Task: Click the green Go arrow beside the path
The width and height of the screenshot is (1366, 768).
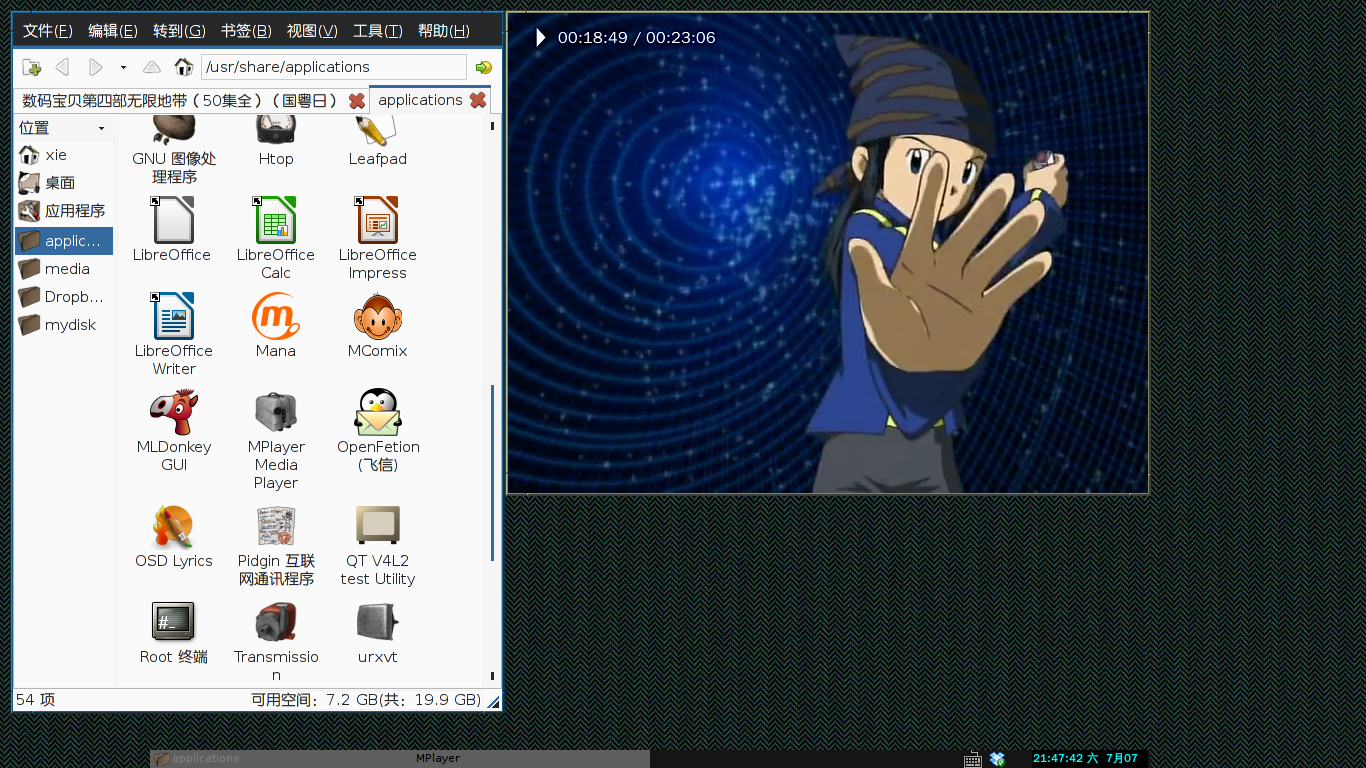Action: pos(484,67)
